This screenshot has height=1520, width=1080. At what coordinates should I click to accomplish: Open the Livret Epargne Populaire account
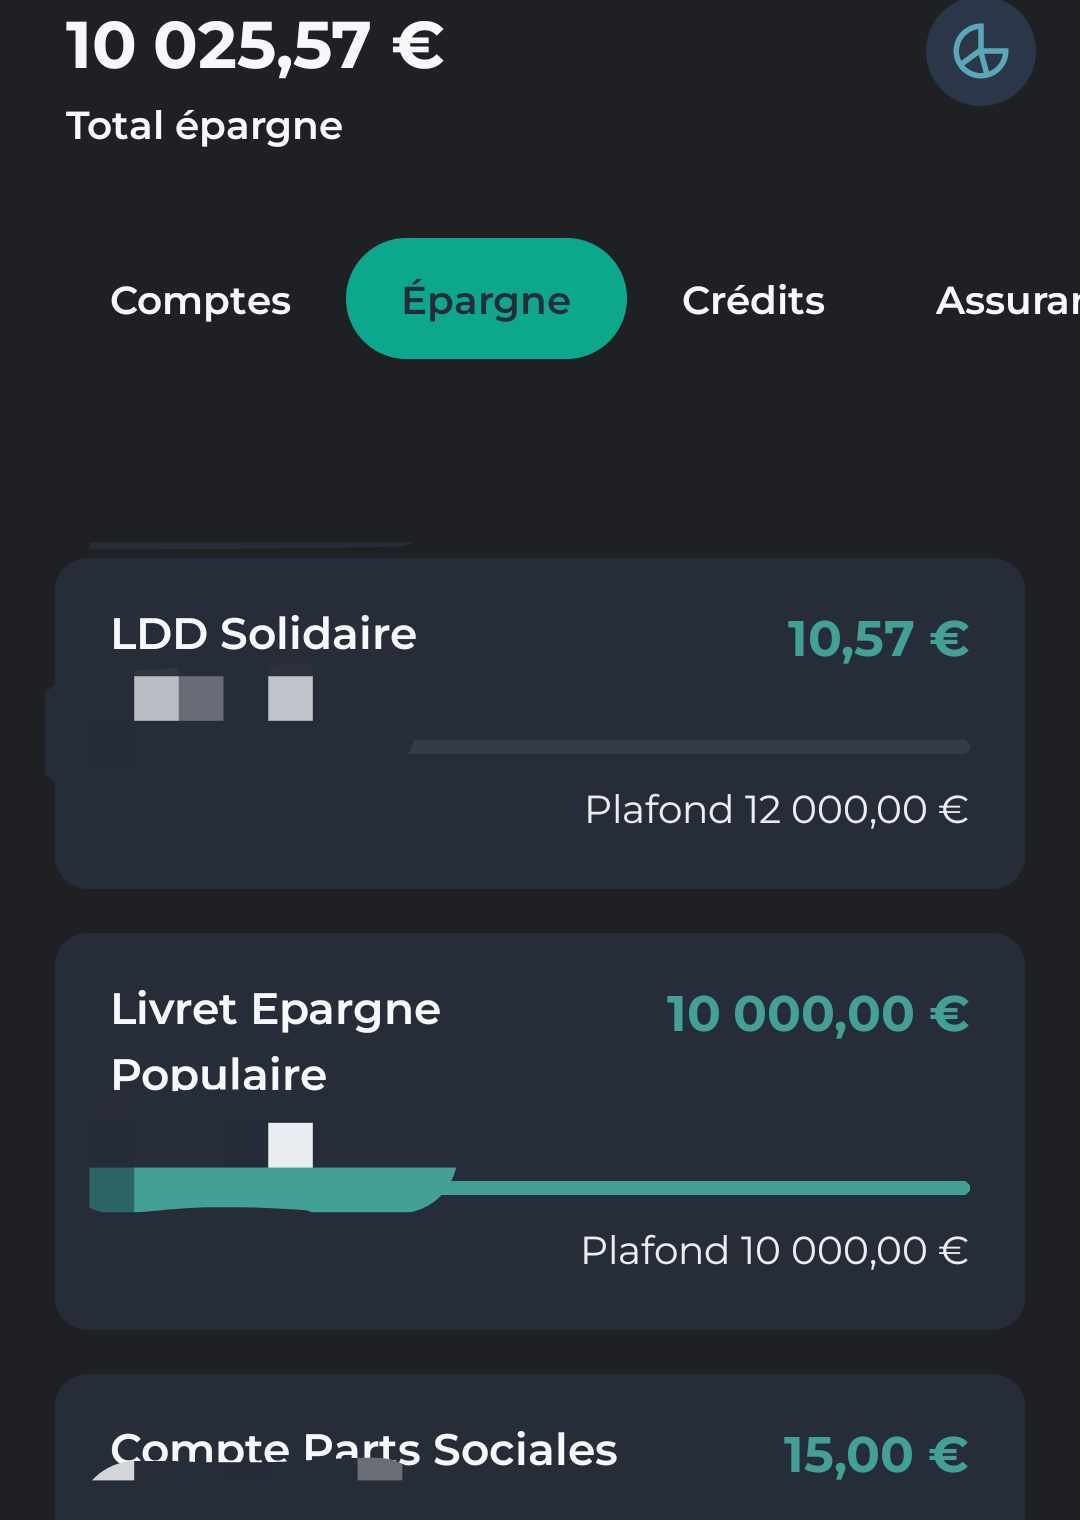540,1131
